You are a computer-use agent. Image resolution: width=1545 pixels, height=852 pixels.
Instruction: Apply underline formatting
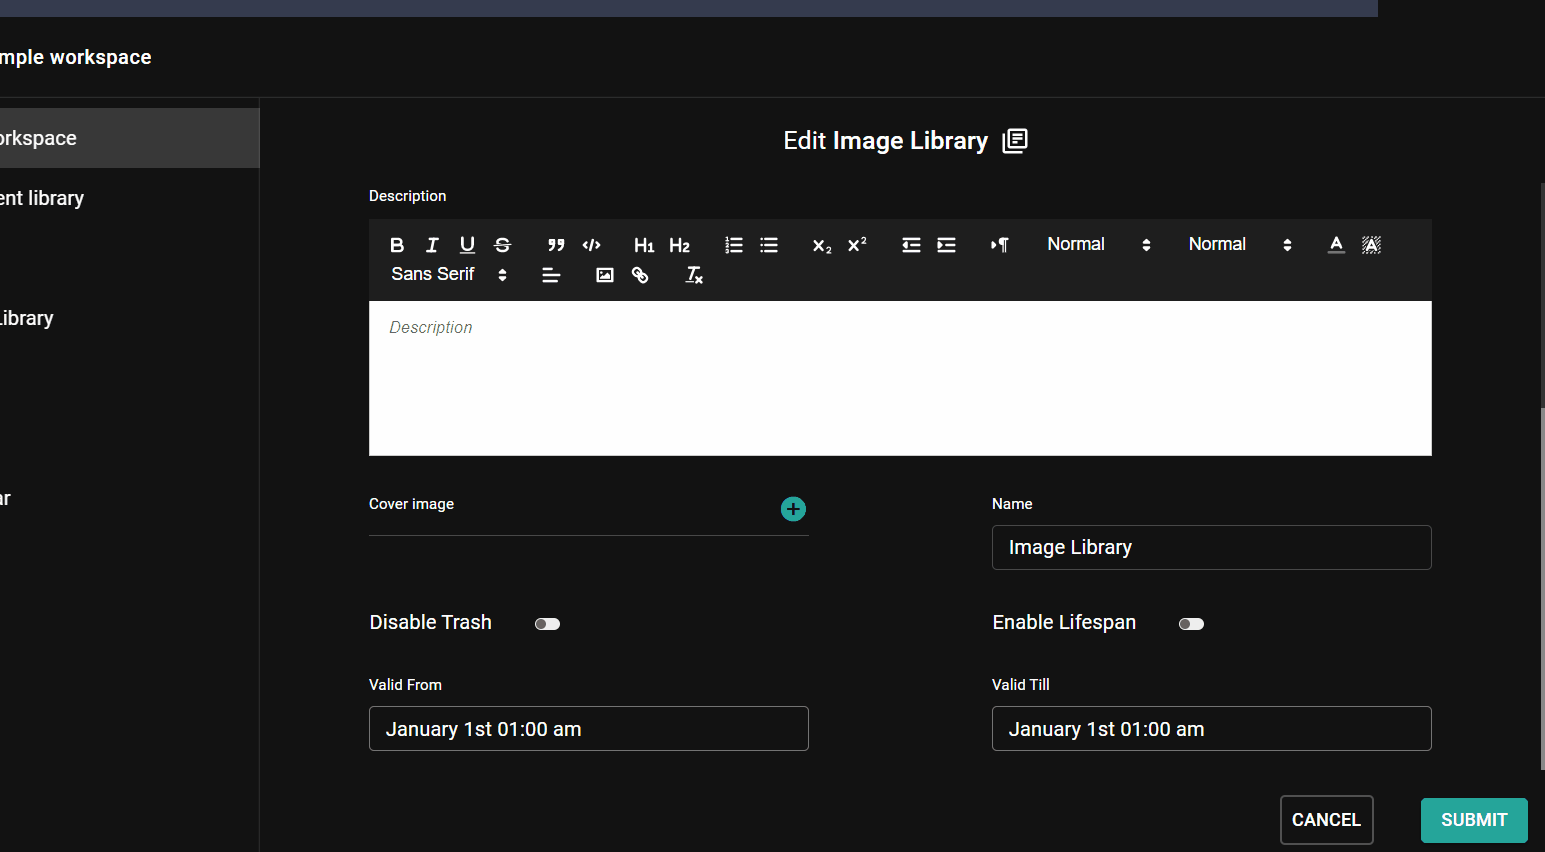tap(467, 245)
